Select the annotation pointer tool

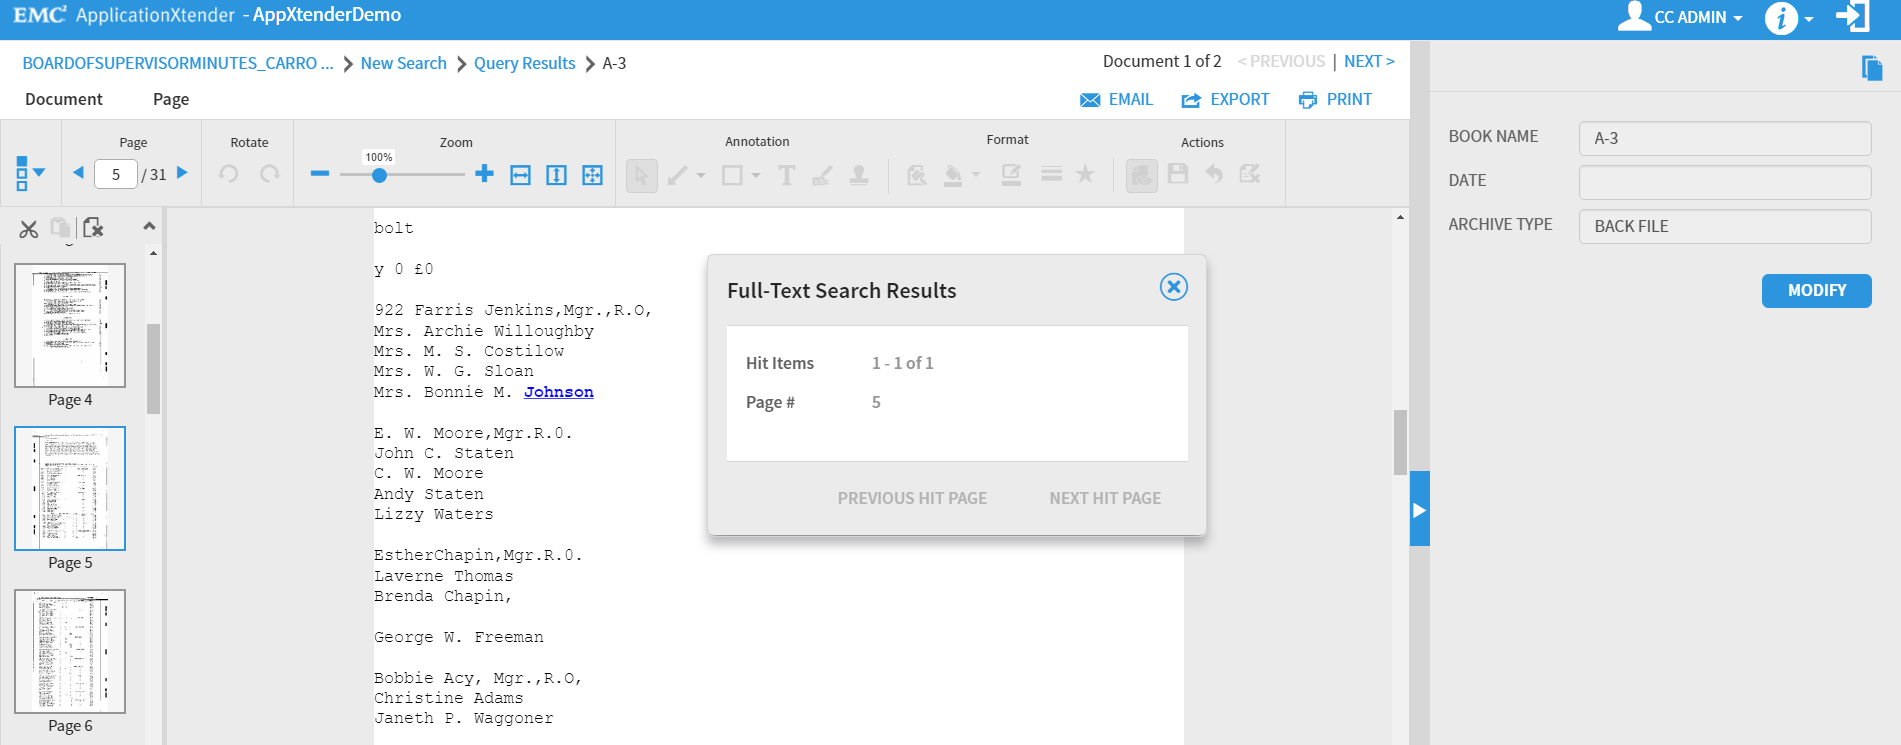click(641, 175)
